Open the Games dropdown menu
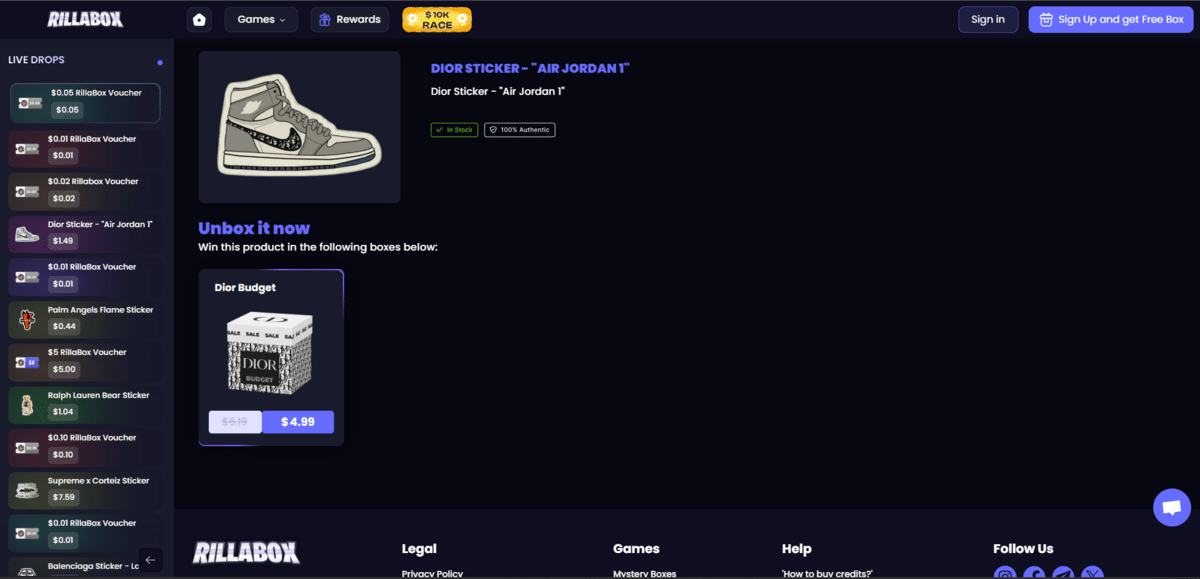 pyautogui.click(x=261, y=20)
